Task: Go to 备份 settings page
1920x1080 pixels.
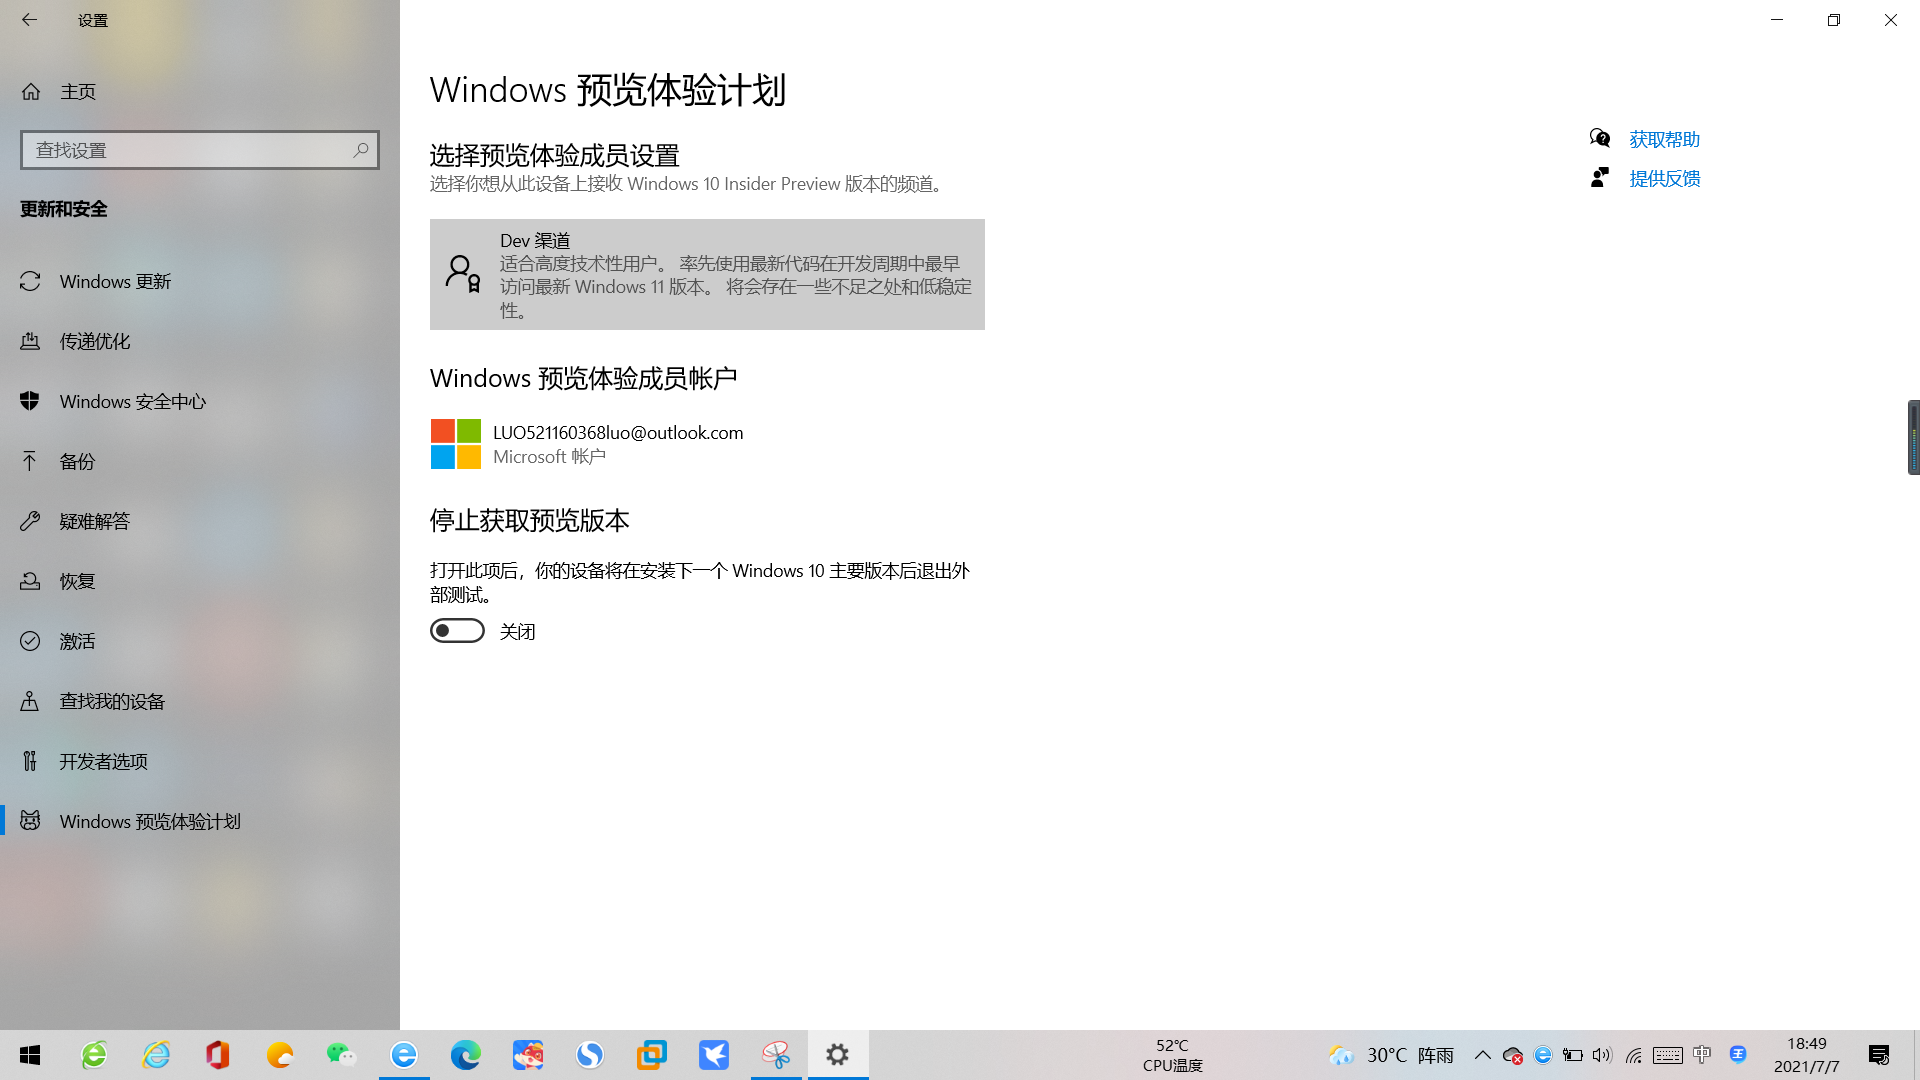Action: coord(200,462)
